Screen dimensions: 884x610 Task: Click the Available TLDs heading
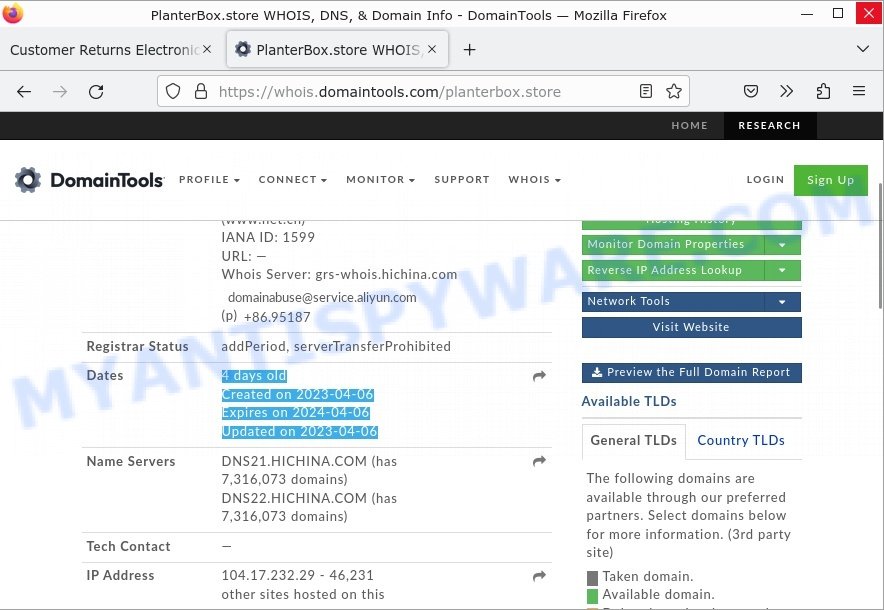(x=629, y=401)
